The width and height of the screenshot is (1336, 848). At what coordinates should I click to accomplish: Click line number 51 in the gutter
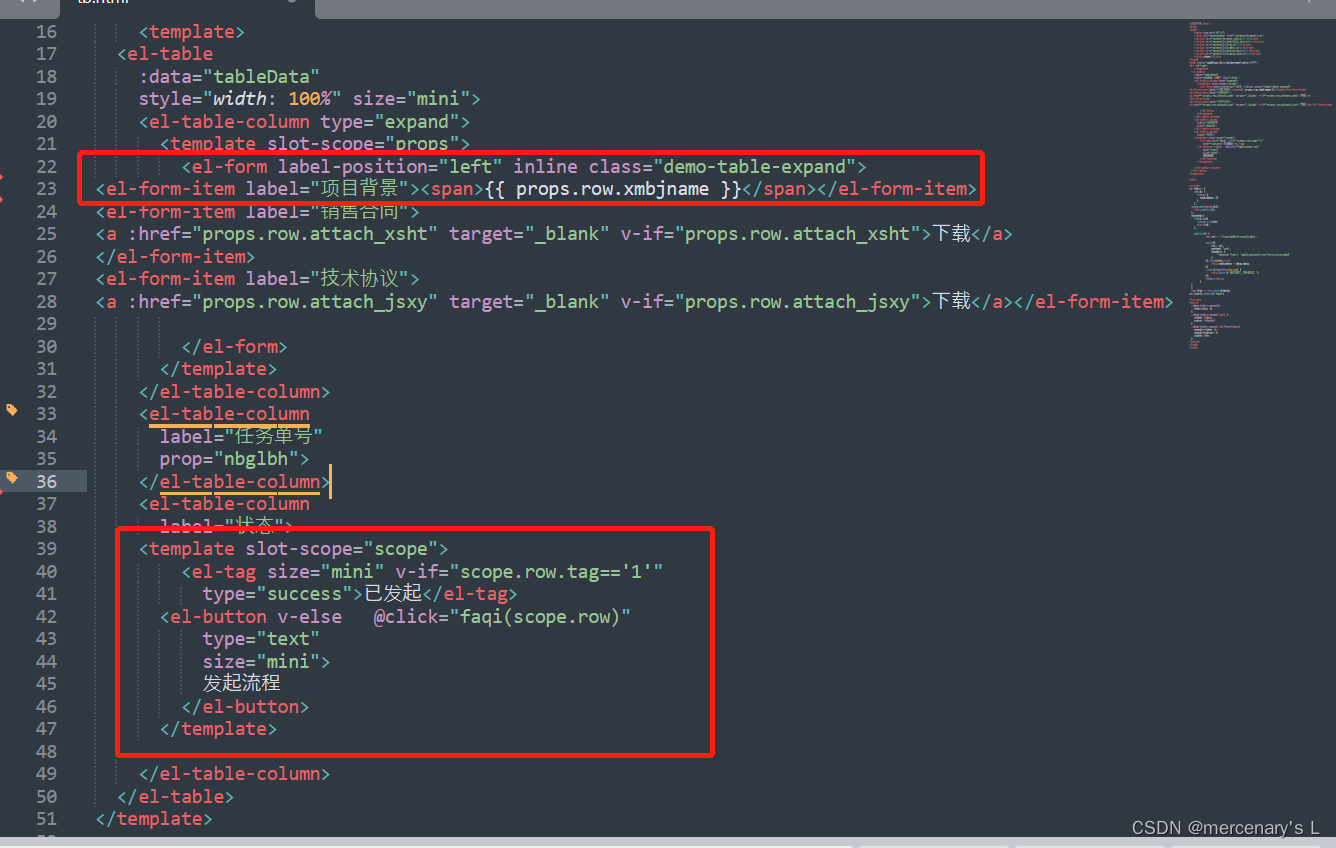46,819
